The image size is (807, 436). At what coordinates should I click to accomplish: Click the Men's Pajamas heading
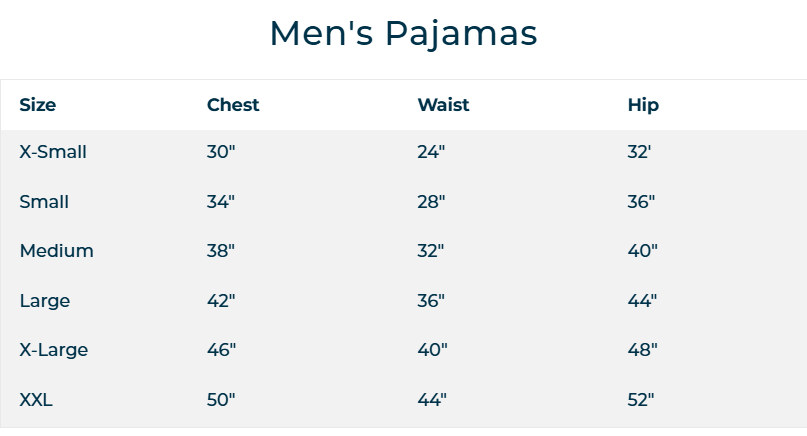404,34
